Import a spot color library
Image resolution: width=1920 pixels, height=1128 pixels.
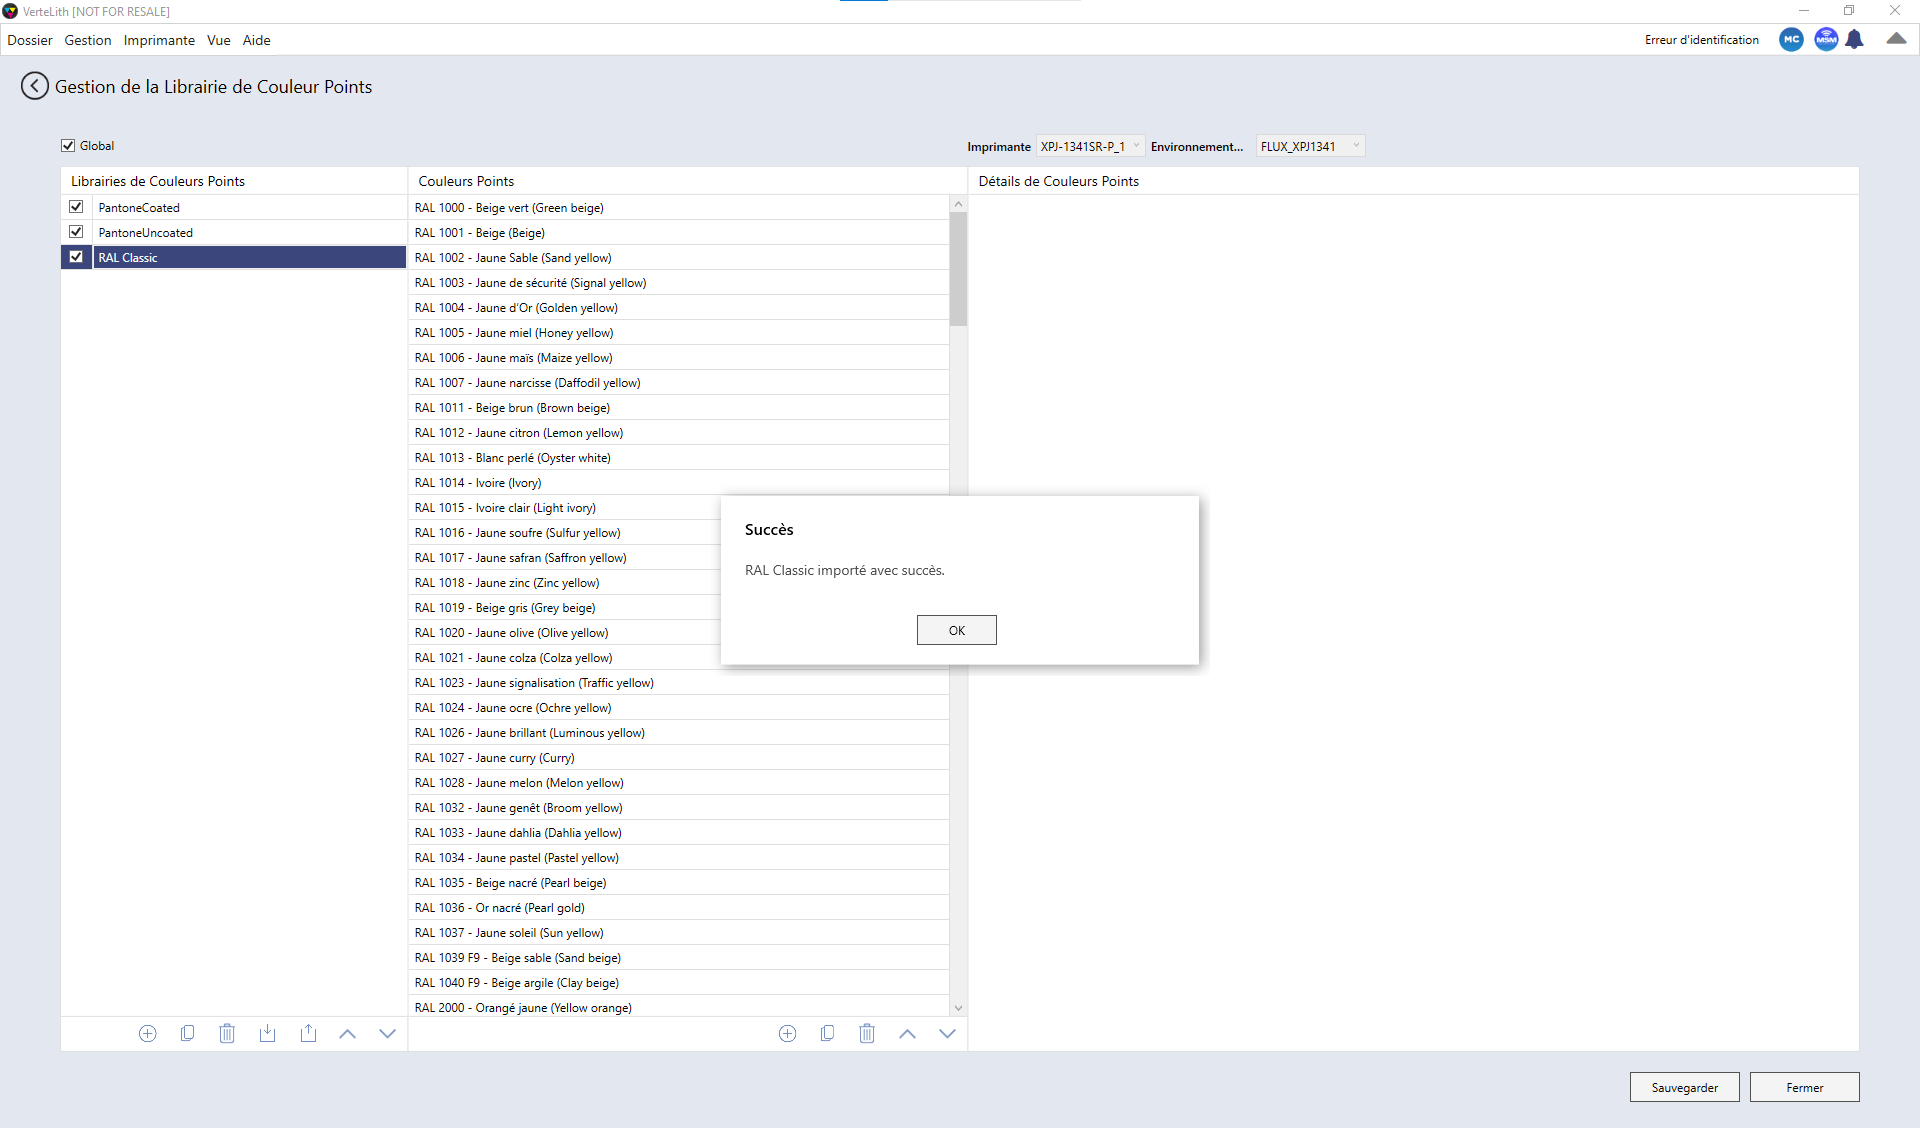pos(267,1033)
